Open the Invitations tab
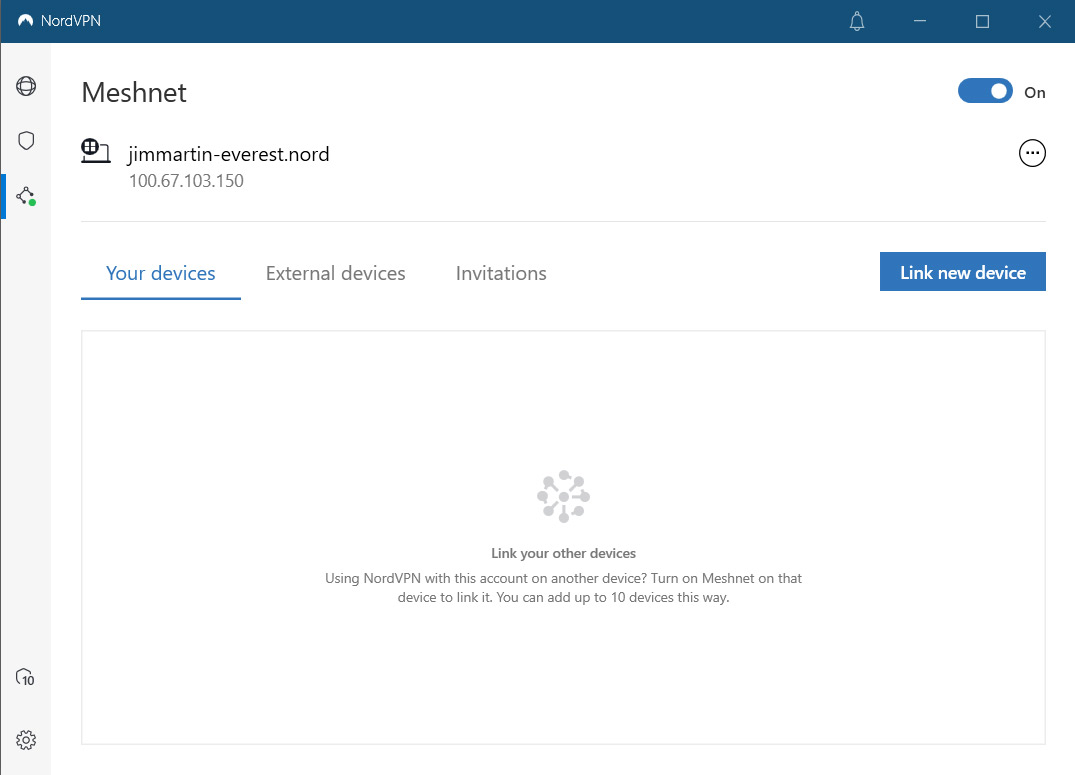This screenshot has height=775, width=1075. pos(501,274)
